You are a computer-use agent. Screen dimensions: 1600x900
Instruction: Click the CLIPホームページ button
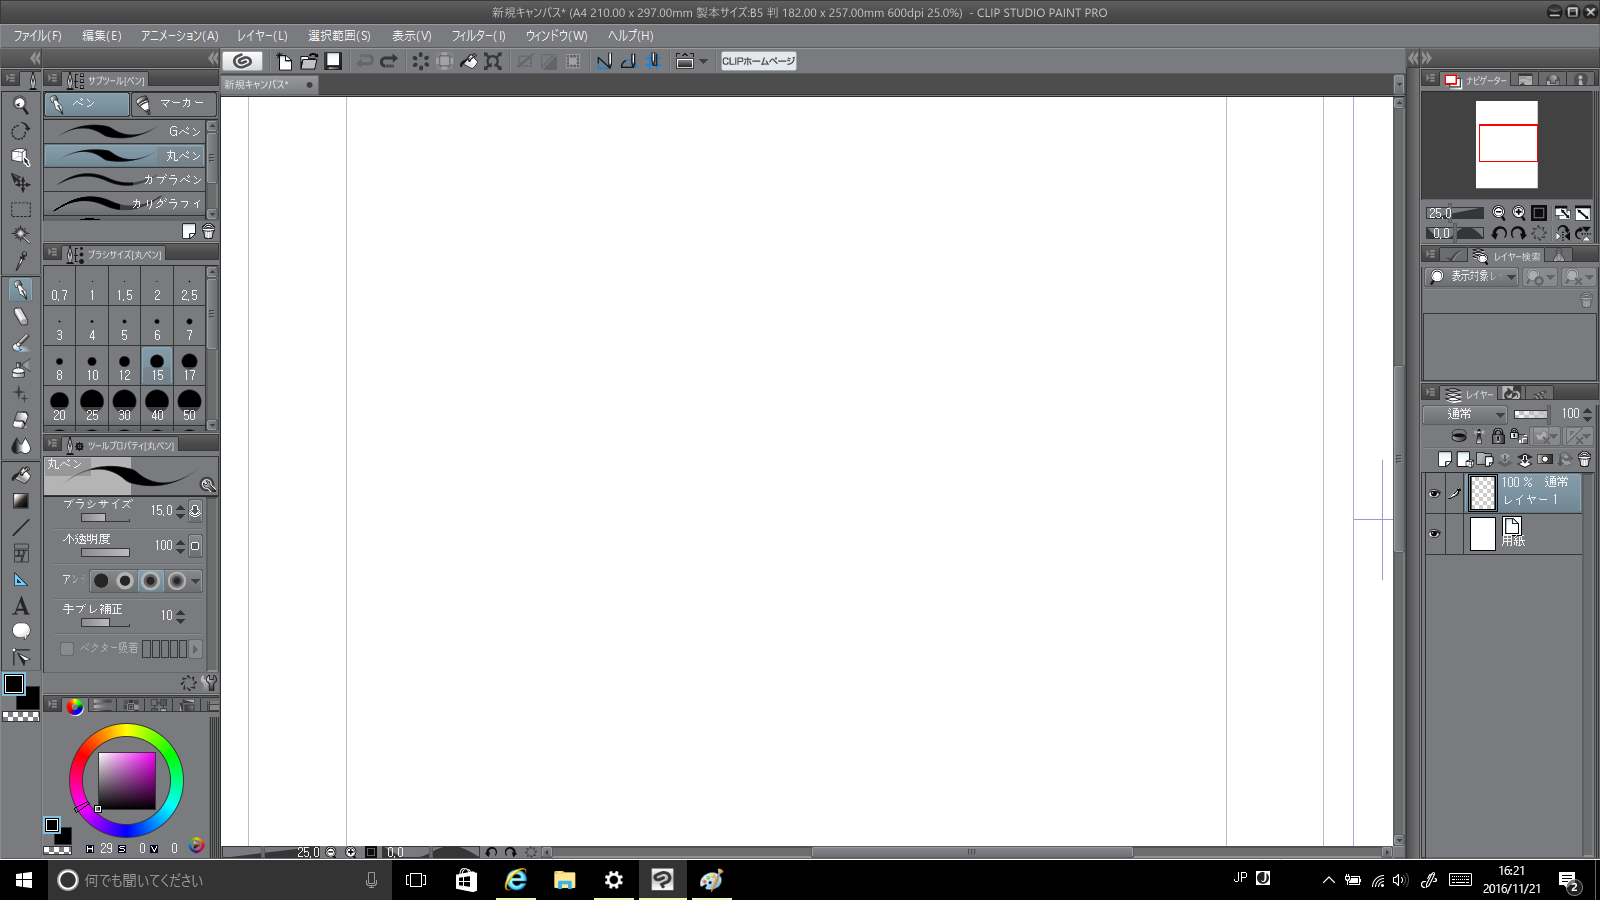pyautogui.click(x=758, y=61)
